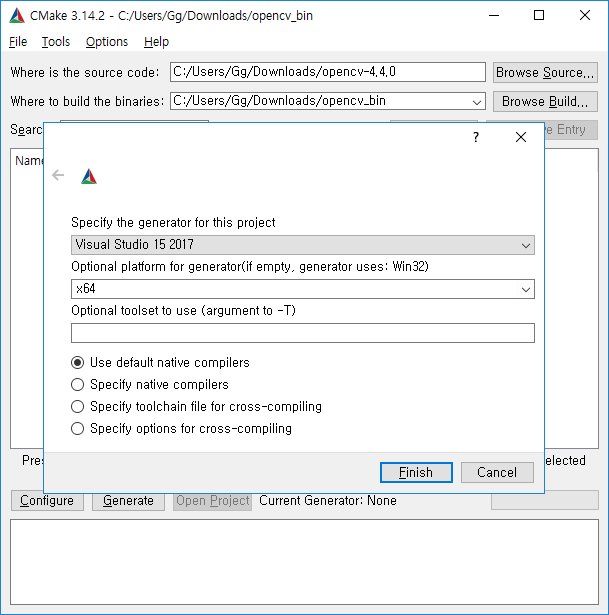
Task: Close the generator dialog with X
Action: coord(521,137)
